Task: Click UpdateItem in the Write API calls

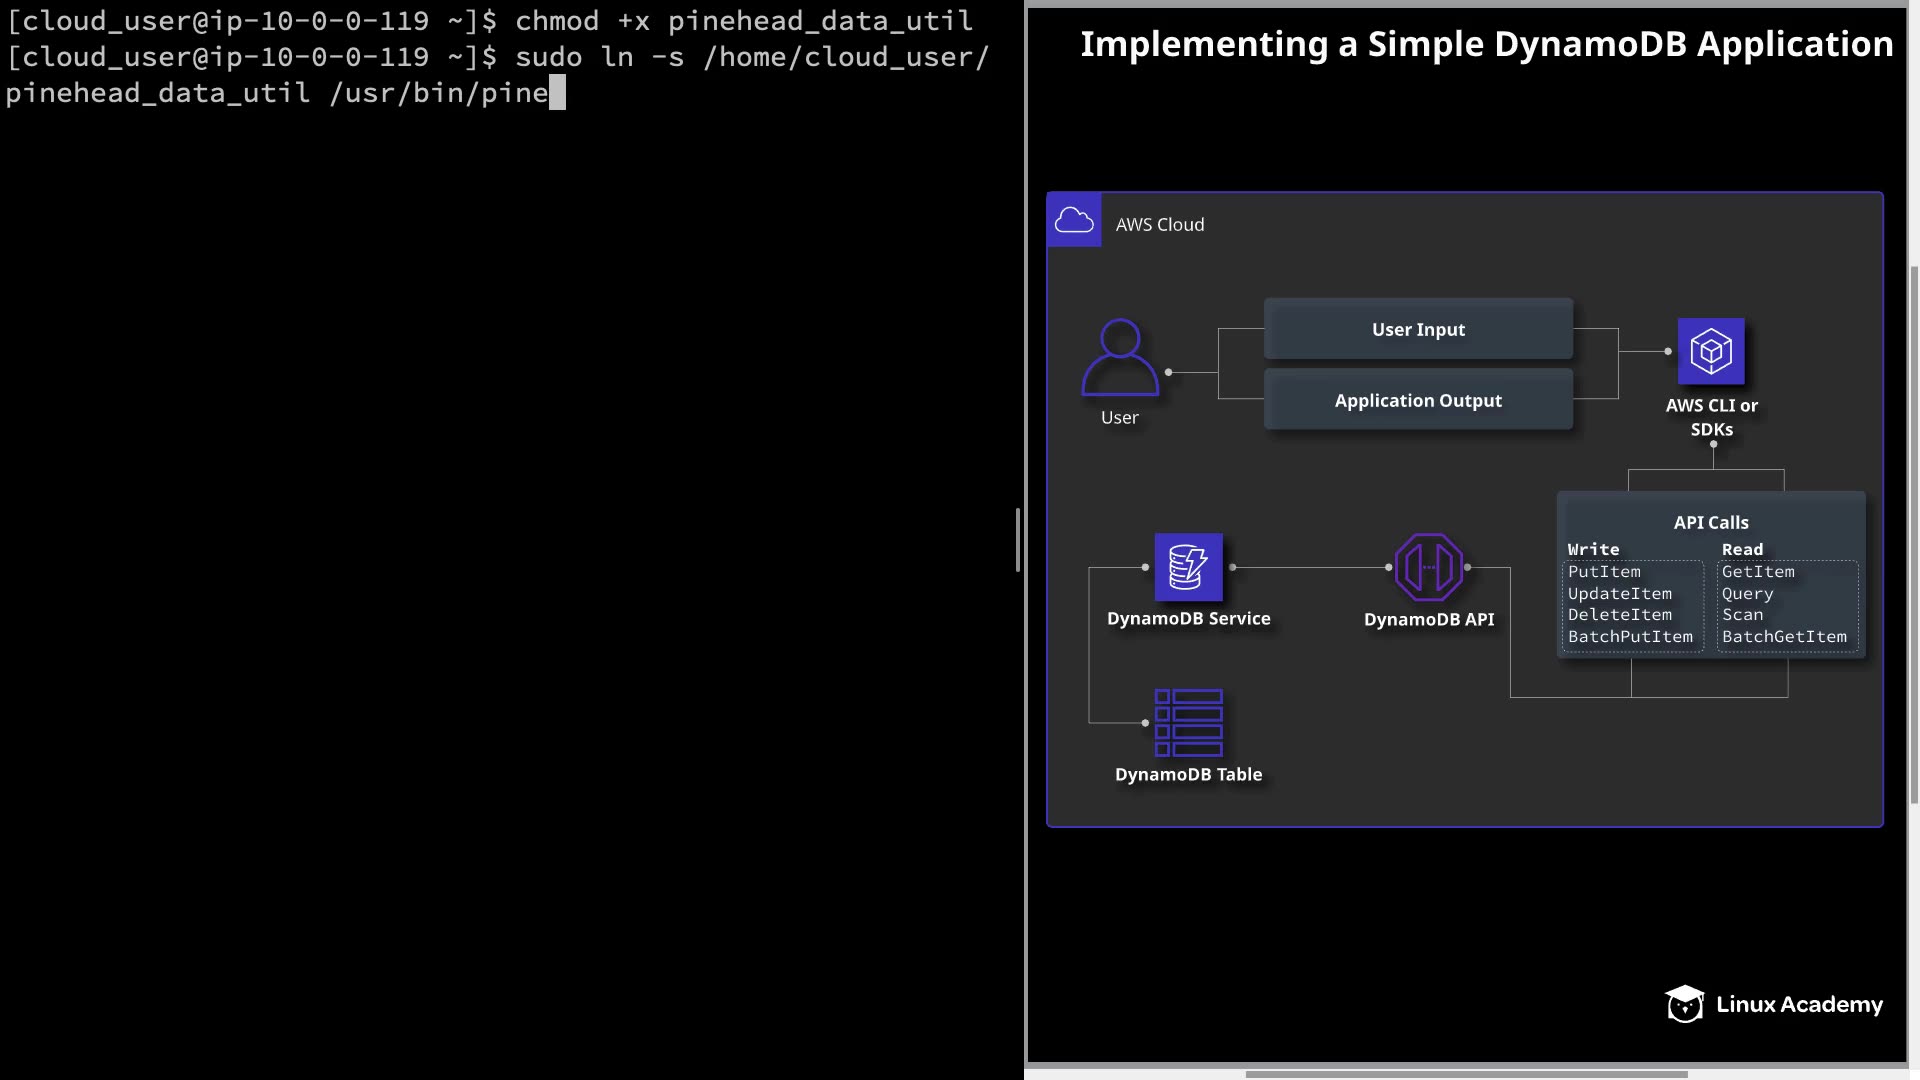Action: point(1619,594)
